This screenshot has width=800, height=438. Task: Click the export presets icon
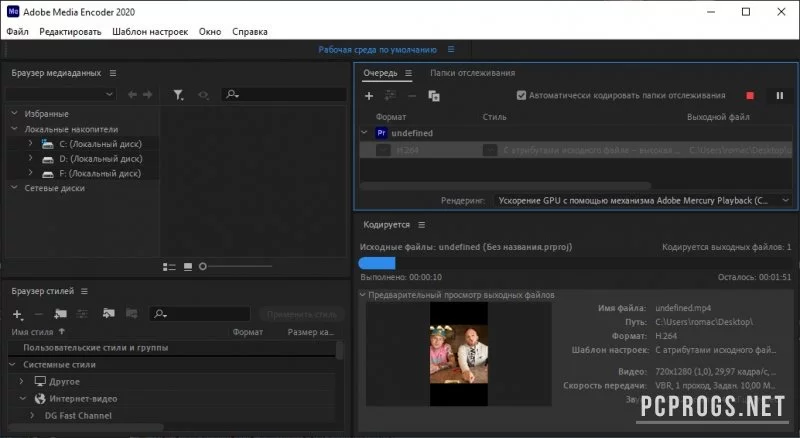pos(132,313)
